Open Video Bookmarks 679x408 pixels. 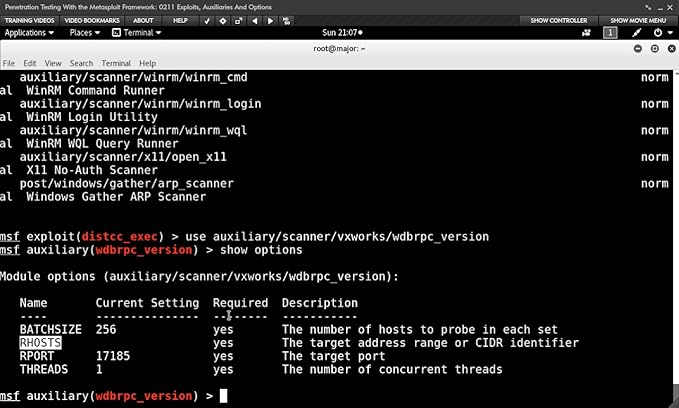(x=93, y=20)
